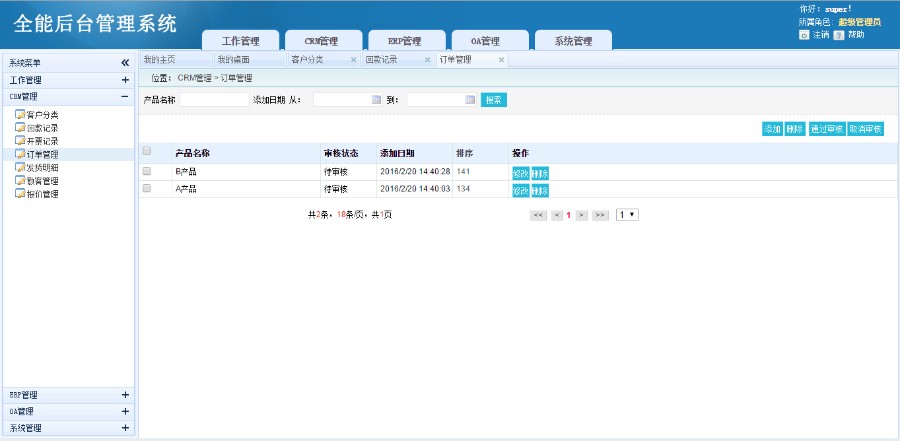The width and height of the screenshot is (900, 441).
Task: Click 修改 for A产品 row
Action: 521,191
